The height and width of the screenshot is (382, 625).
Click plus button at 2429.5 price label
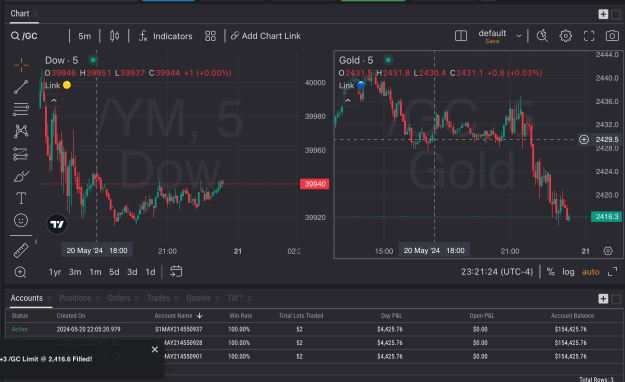pos(584,139)
